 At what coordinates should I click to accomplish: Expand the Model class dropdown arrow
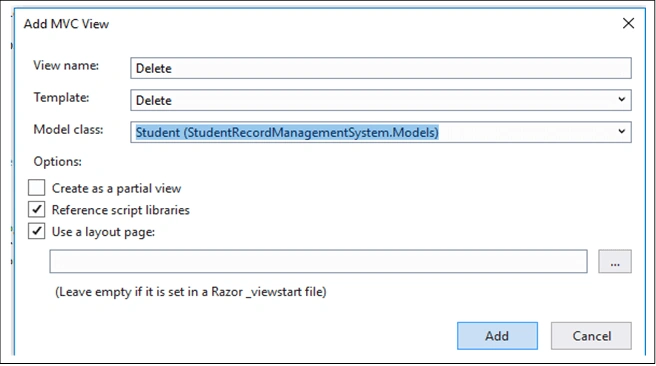622,131
